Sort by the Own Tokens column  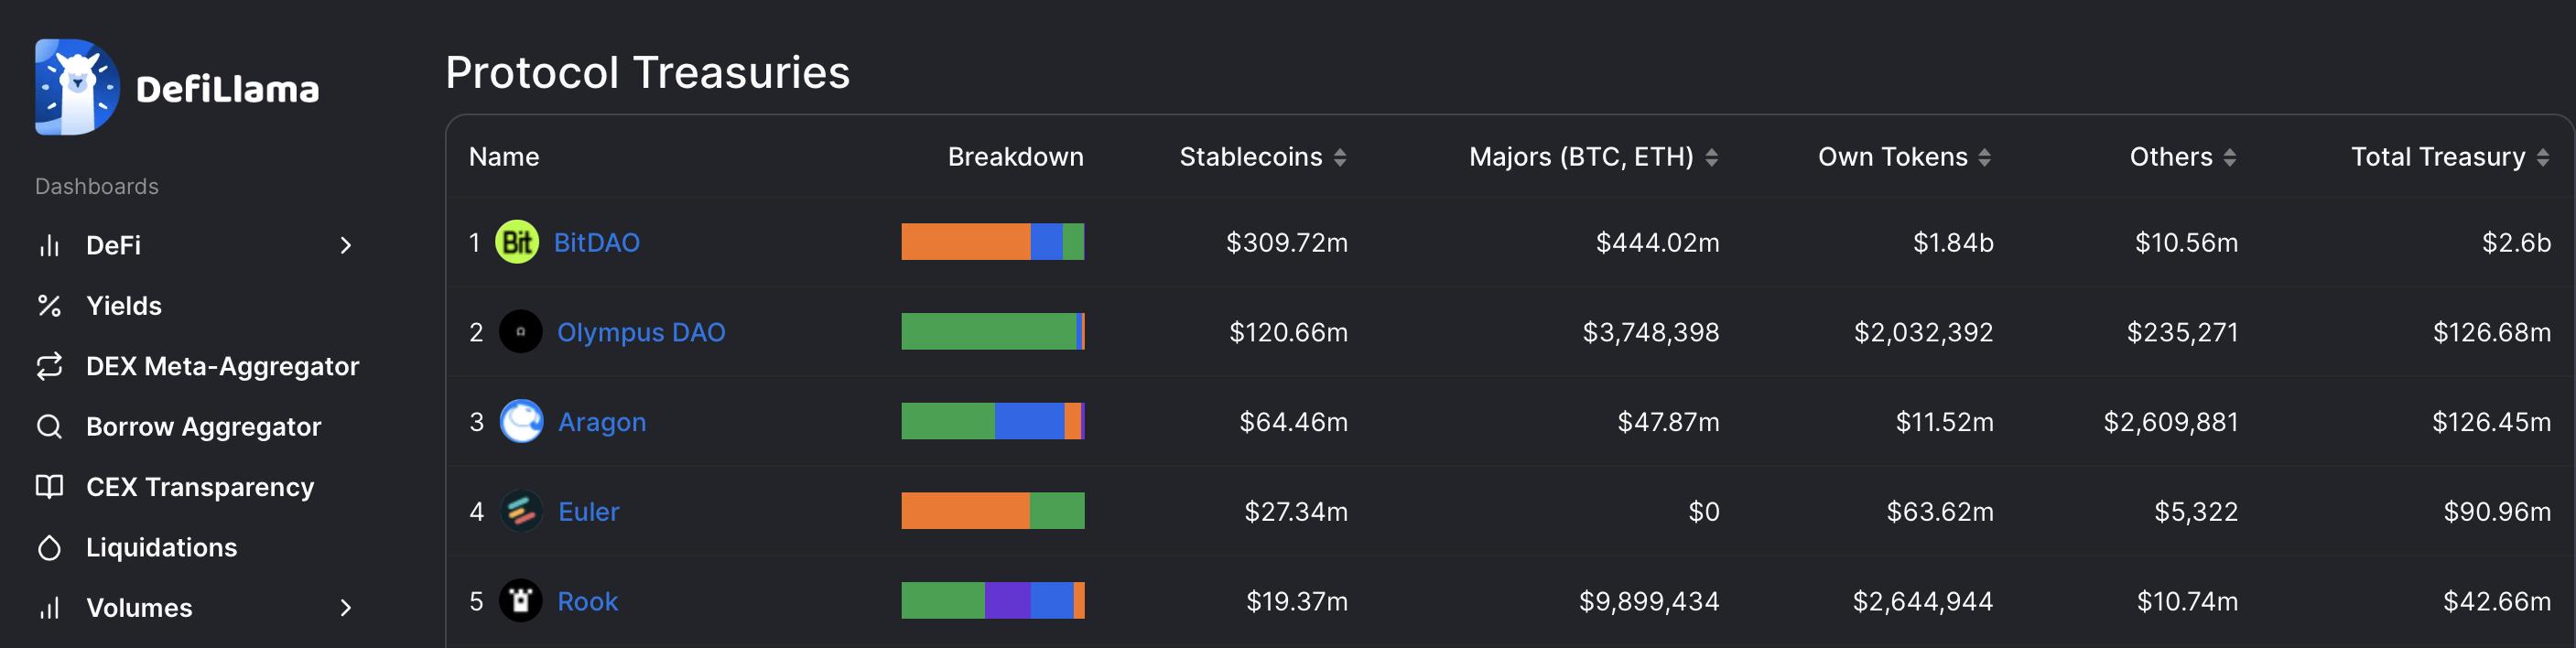[1984, 157]
